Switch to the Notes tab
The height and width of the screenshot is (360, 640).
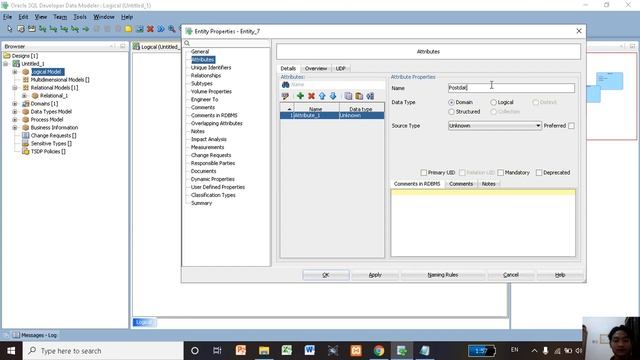tap(489, 184)
